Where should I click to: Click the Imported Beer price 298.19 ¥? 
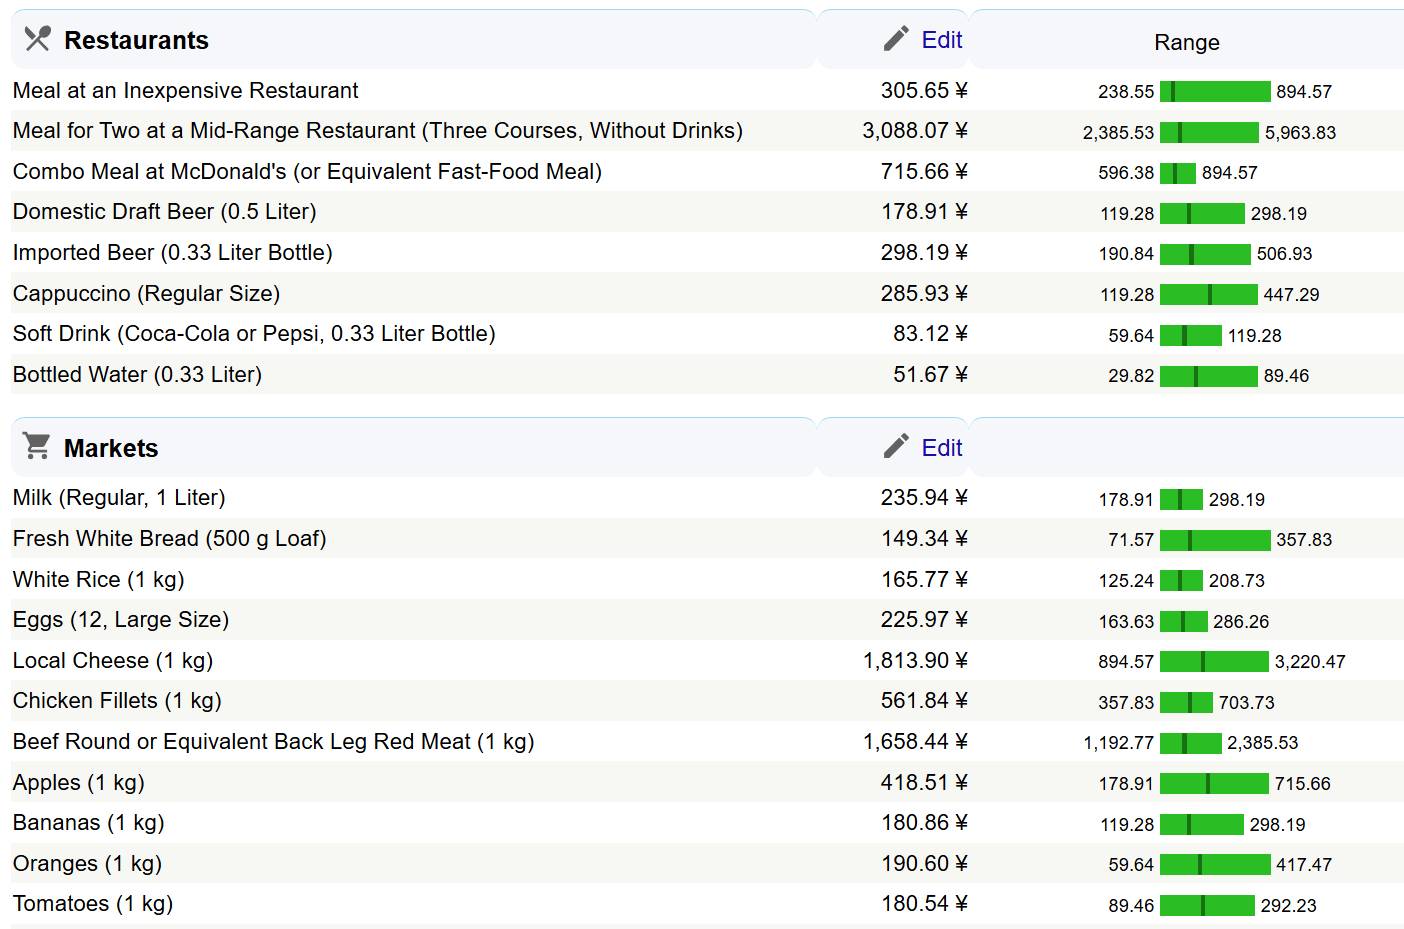click(x=923, y=253)
